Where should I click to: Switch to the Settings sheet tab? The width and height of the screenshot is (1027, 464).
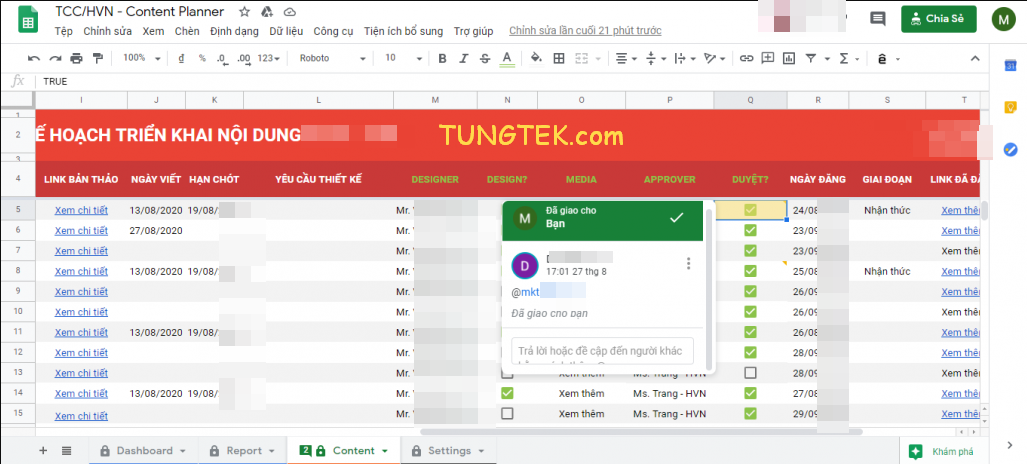[449, 451]
